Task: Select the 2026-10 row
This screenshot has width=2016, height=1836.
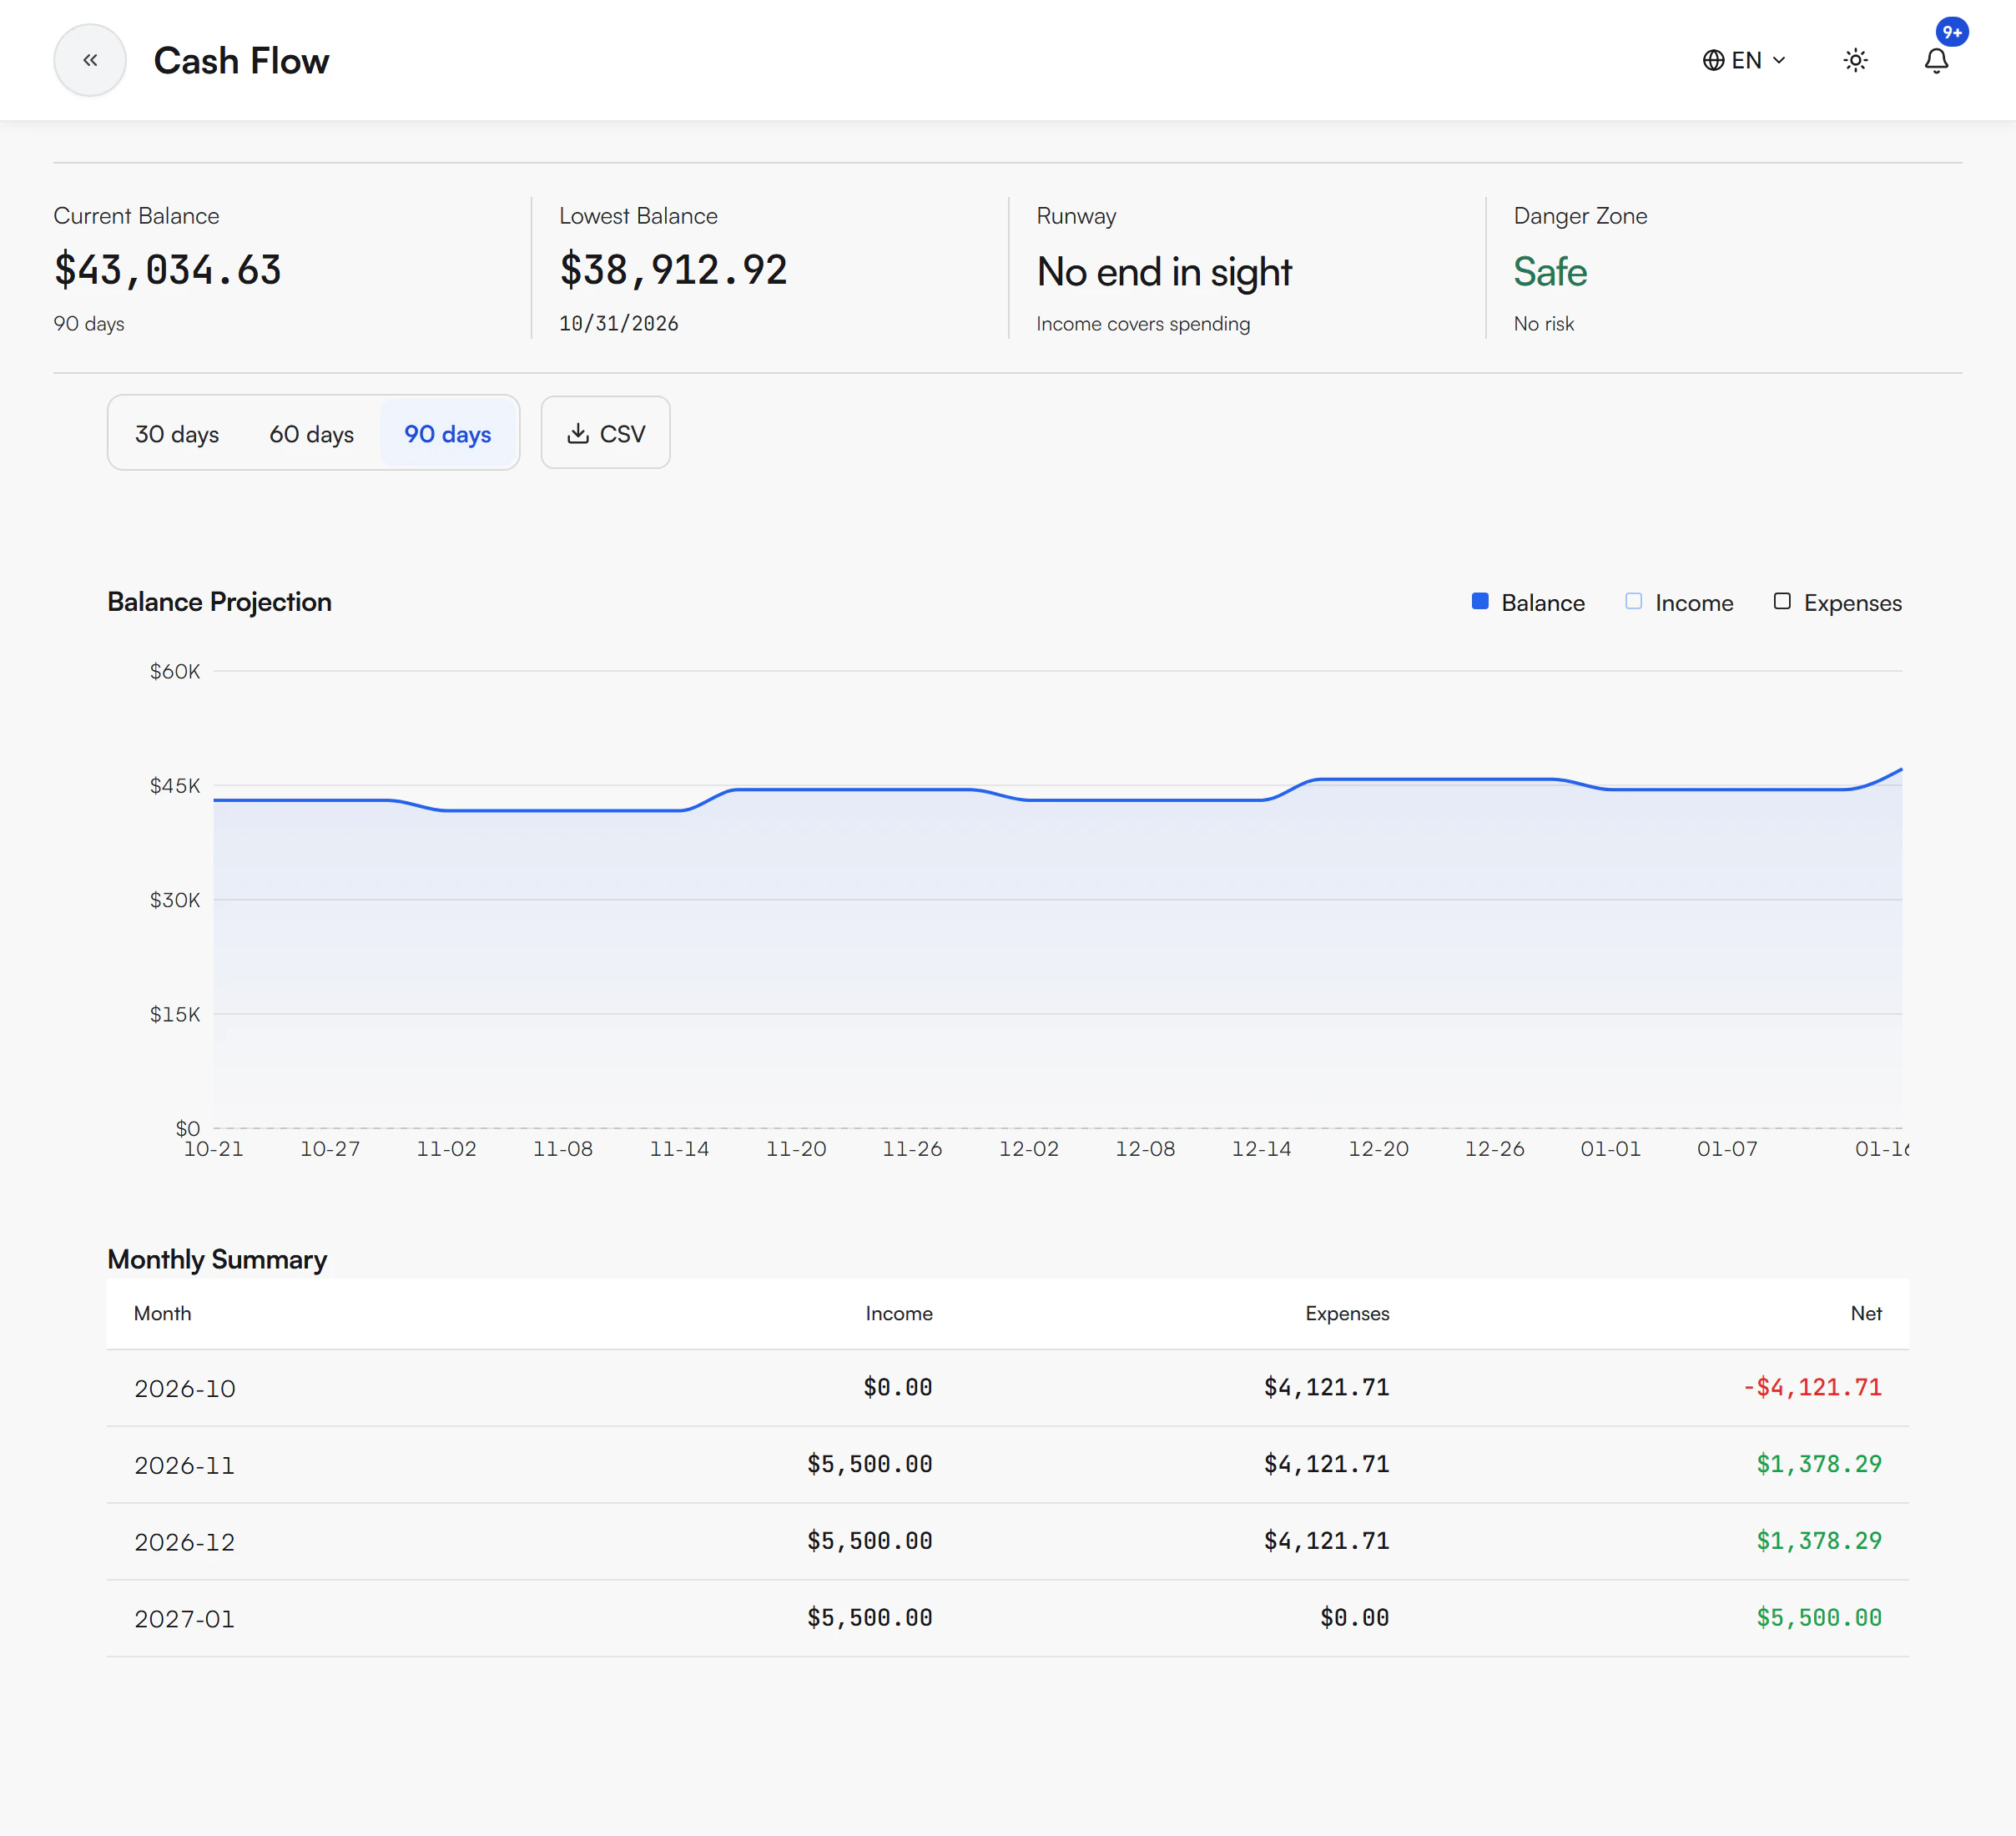Action: tap(1008, 1388)
